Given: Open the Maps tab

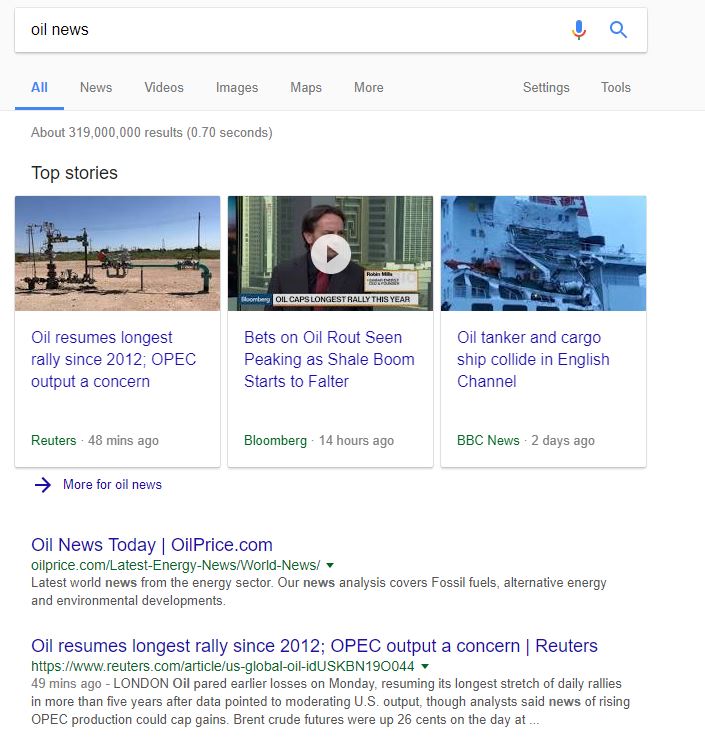Looking at the screenshot, I should pyautogui.click(x=306, y=87).
